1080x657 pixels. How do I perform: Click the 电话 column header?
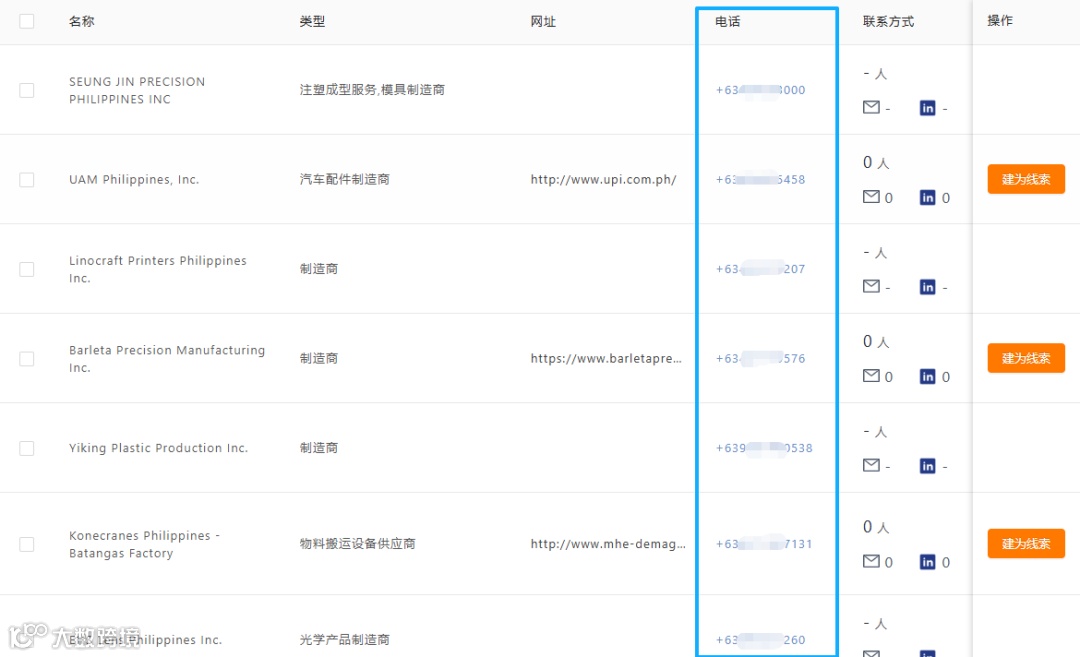[x=727, y=21]
